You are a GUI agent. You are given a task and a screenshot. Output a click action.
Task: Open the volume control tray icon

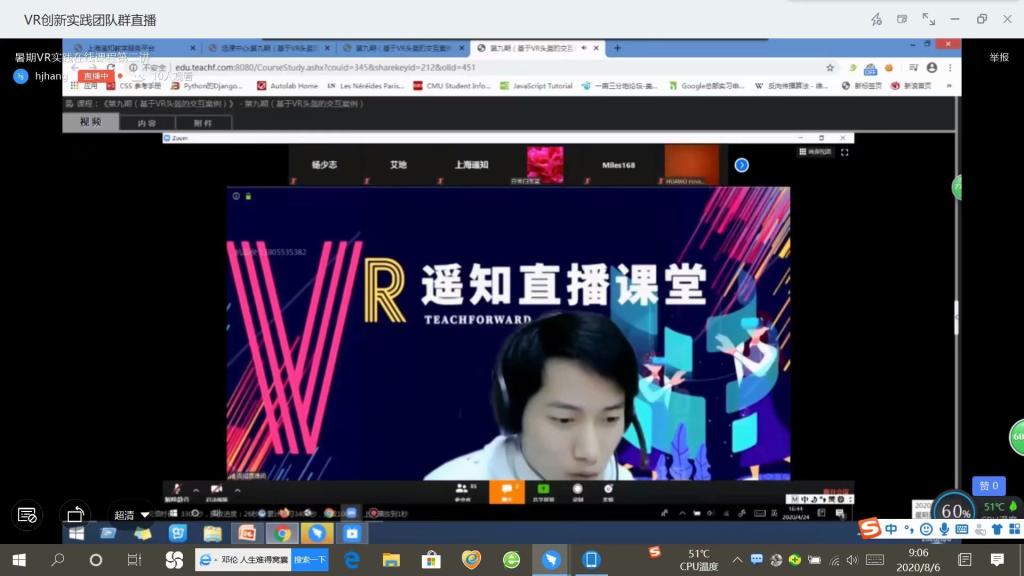852,560
